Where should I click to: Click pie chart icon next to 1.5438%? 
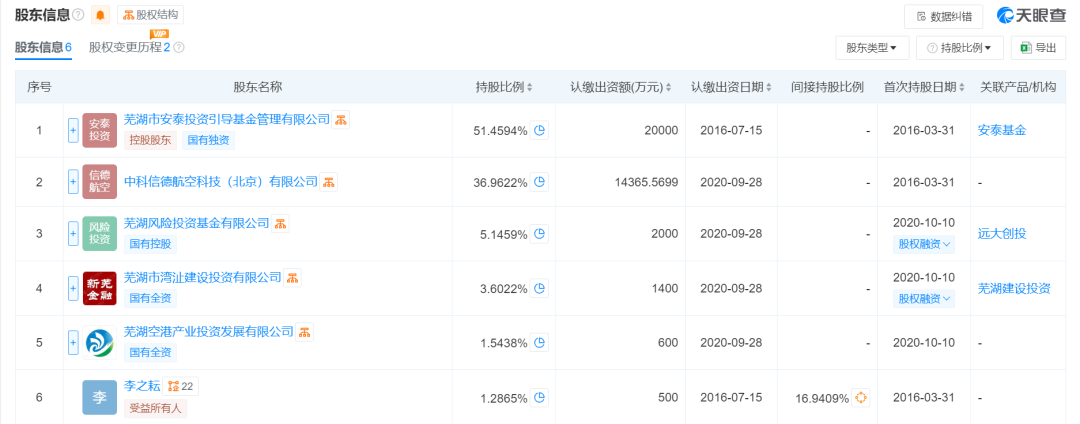(540, 342)
